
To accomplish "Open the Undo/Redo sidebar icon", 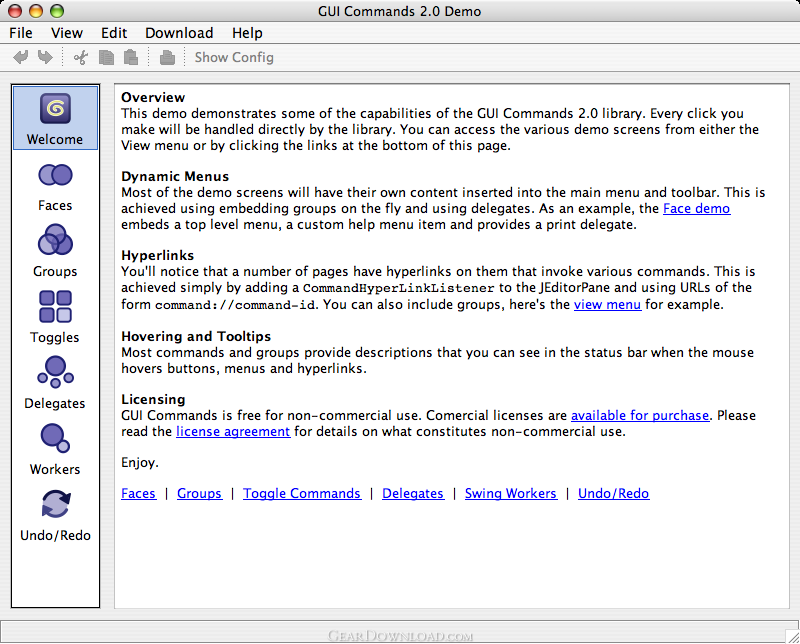I will point(55,515).
